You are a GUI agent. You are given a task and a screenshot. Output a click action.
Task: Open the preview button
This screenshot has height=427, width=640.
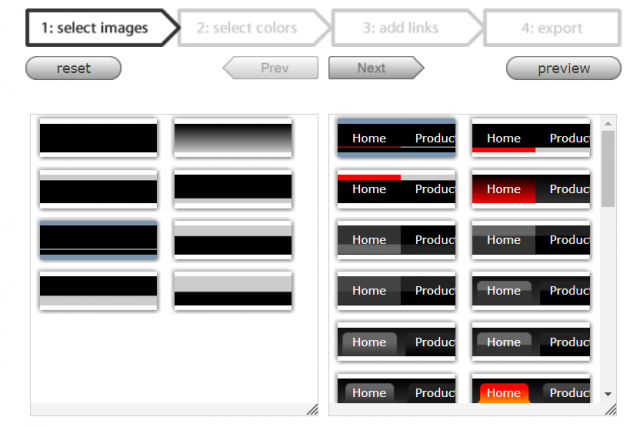click(x=563, y=68)
